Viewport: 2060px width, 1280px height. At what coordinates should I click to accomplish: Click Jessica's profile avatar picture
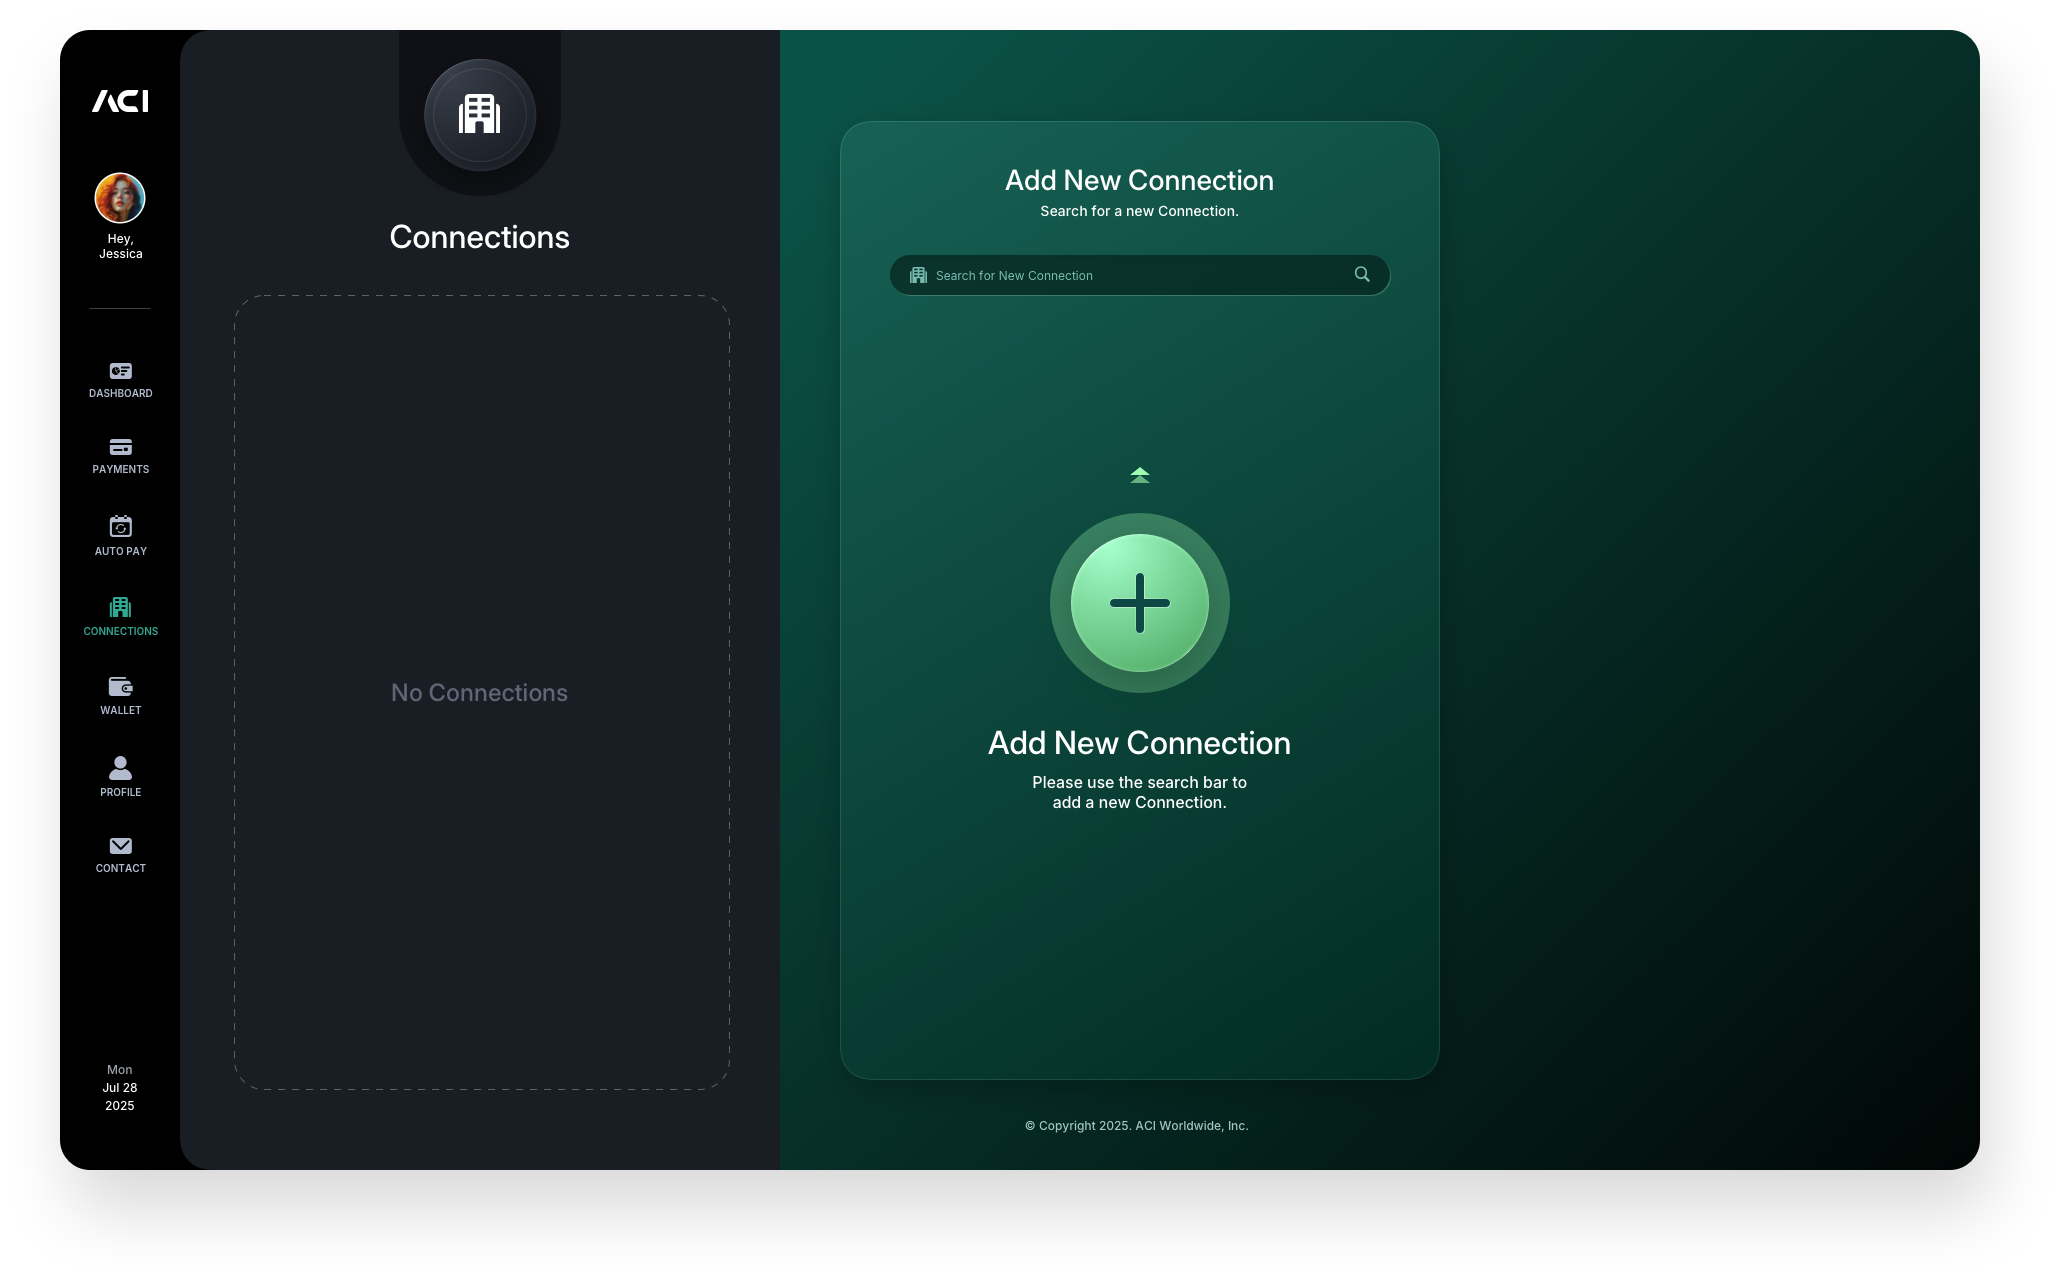(120, 197)
